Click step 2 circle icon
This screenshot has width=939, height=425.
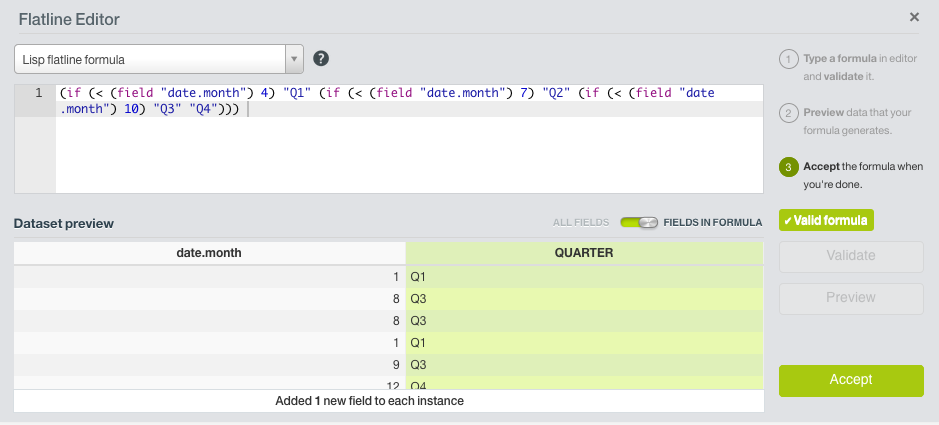coord(789,113)
